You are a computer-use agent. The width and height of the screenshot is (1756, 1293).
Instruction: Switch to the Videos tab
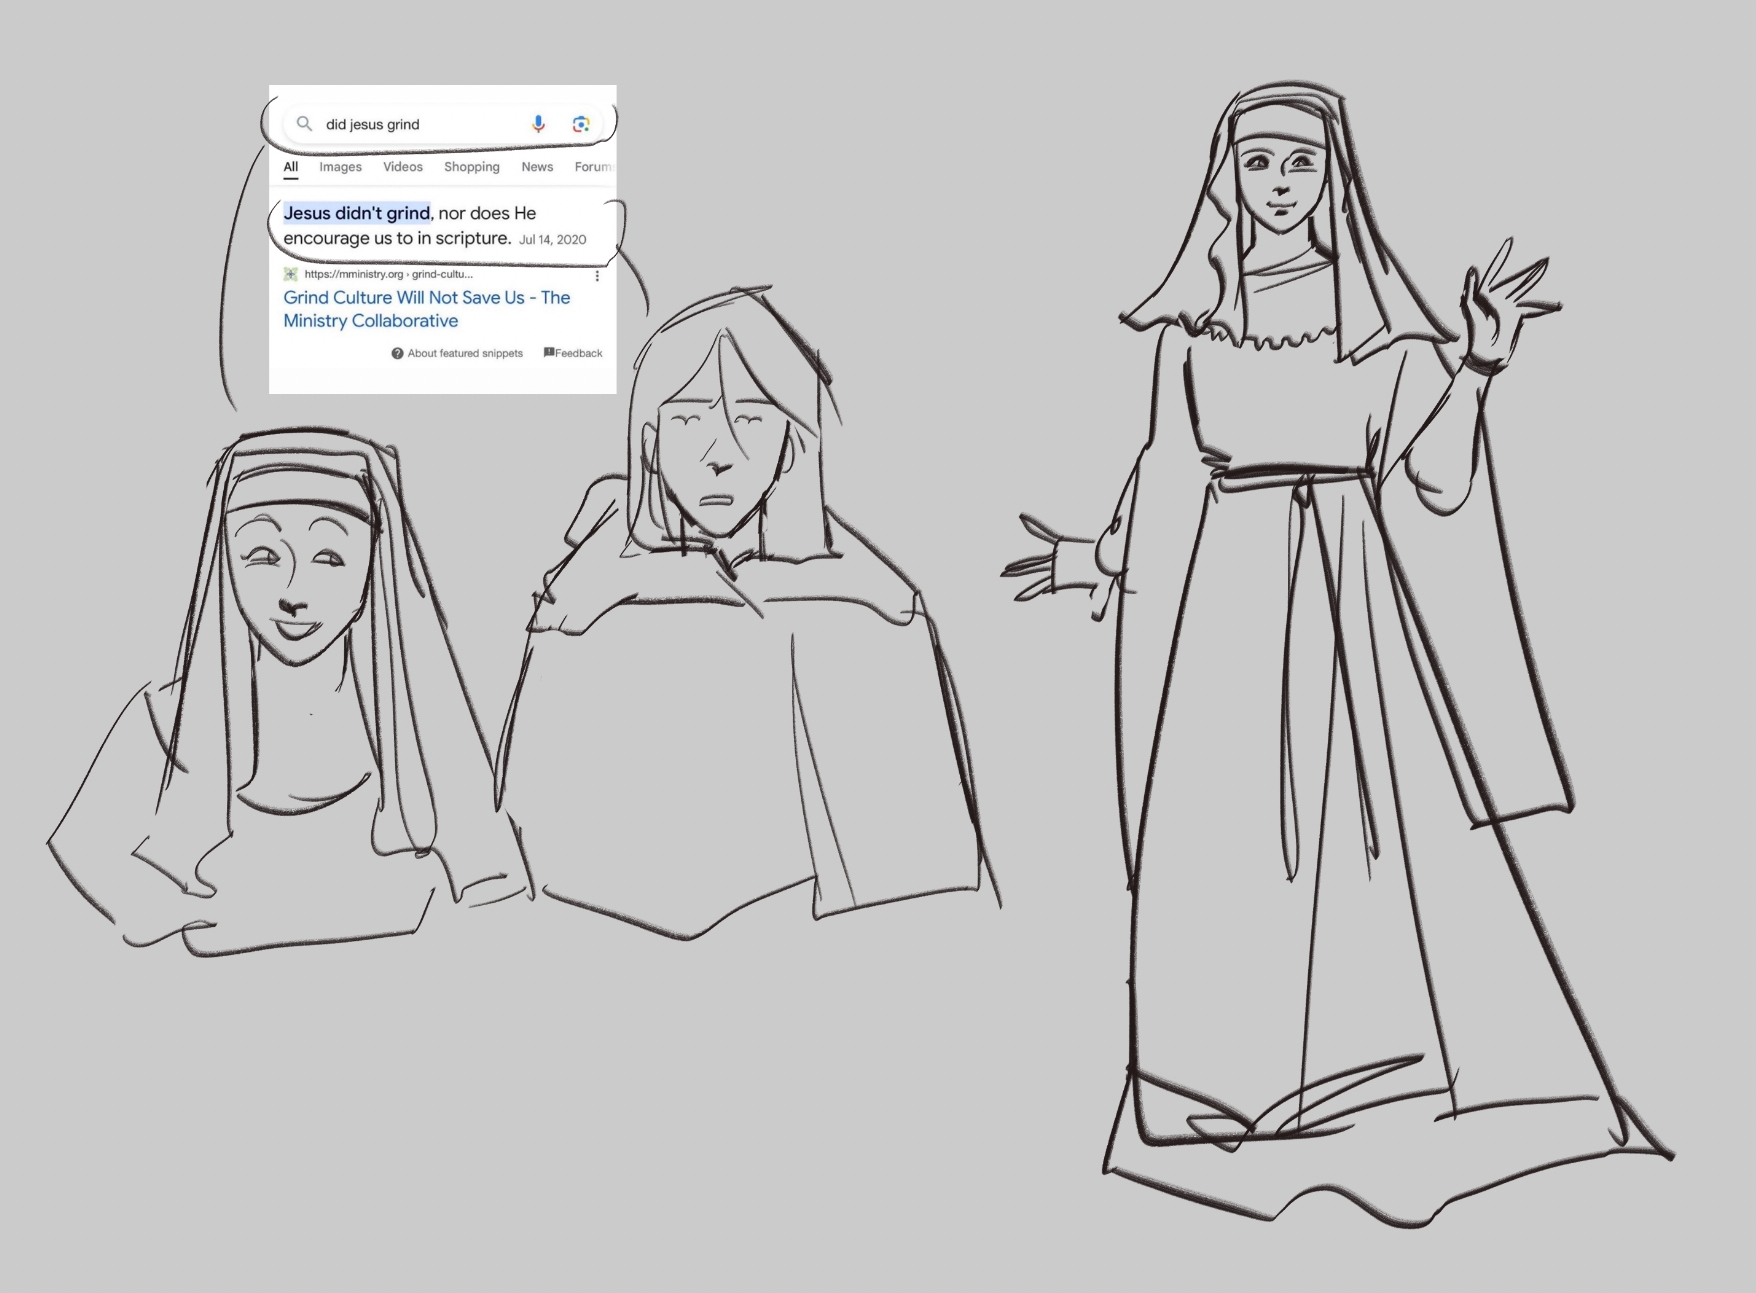click(402, 167)
